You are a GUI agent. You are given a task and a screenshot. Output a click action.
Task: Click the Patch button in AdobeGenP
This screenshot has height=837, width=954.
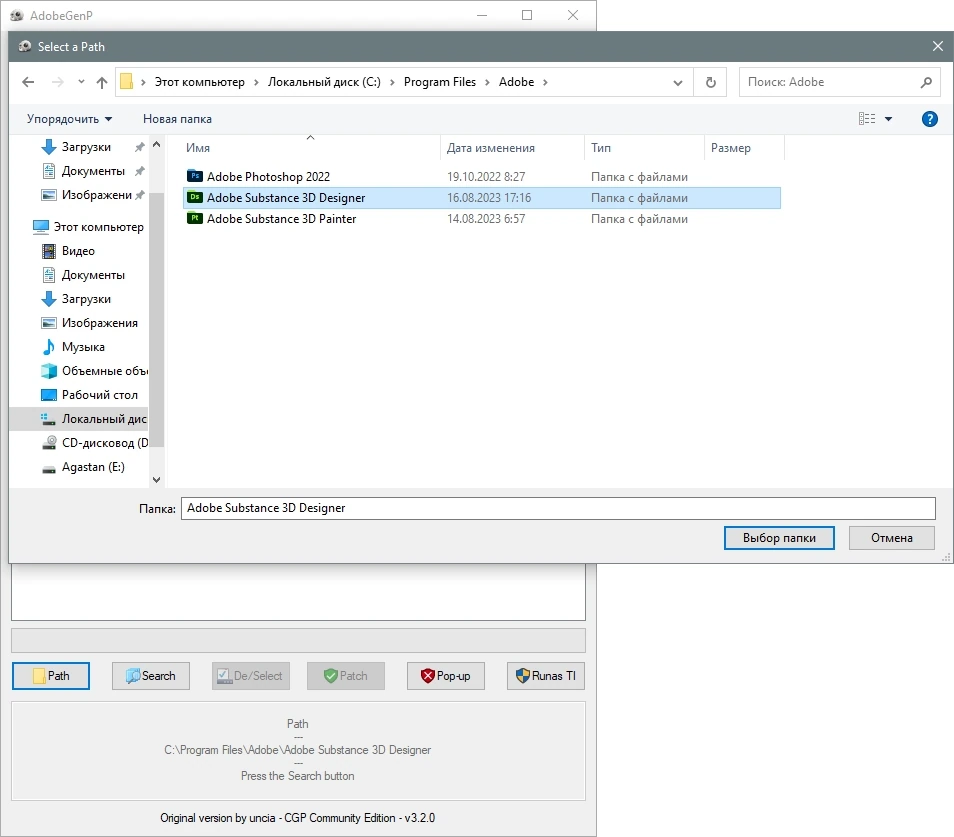pyautogui.click(x=346, y=676)
